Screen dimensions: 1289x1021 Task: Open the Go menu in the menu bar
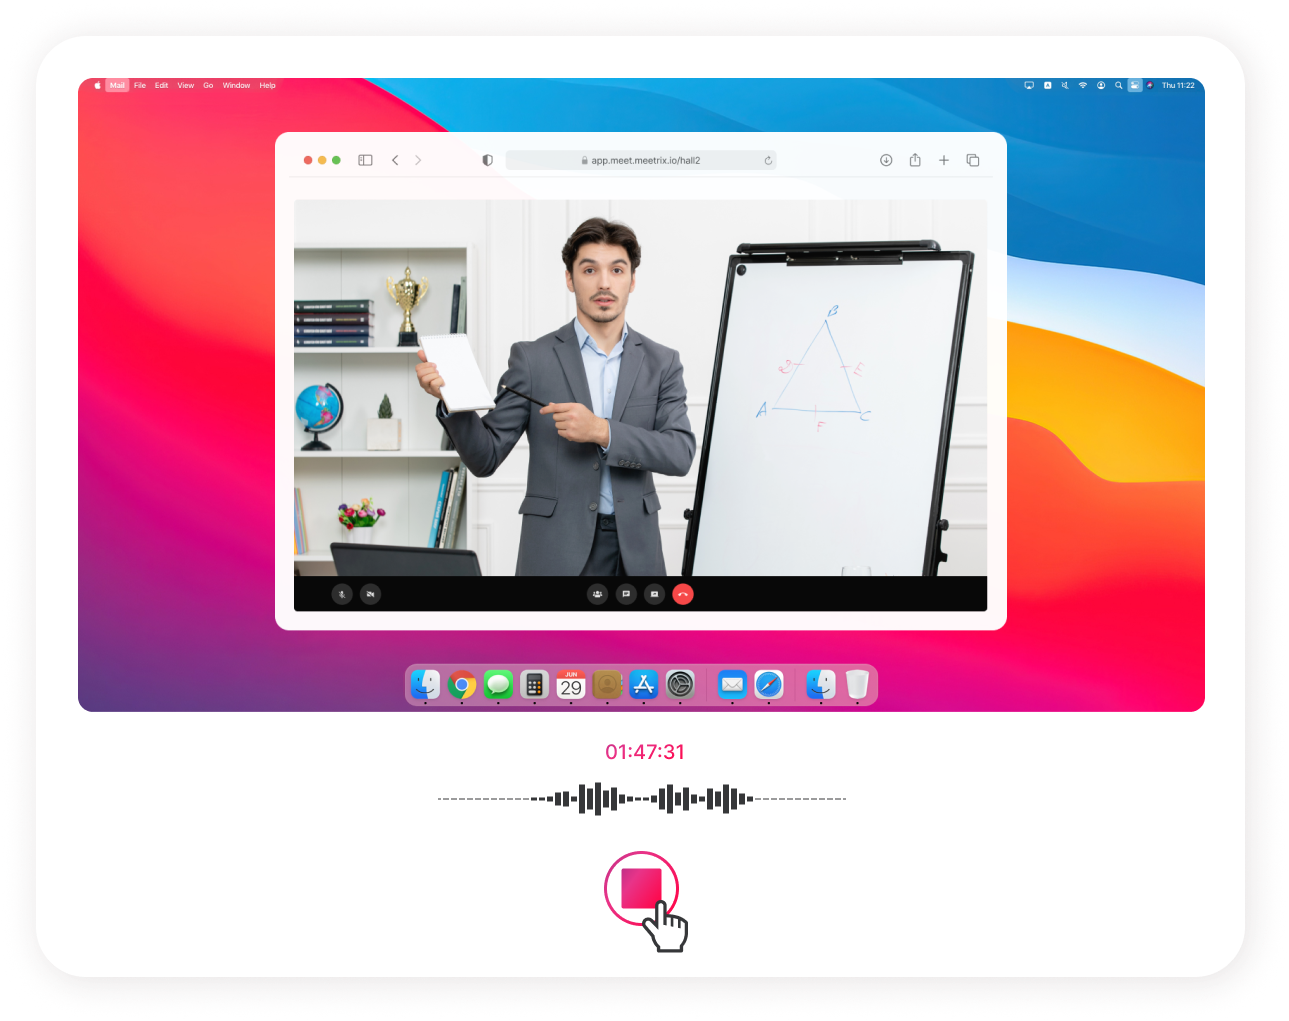[208, 85]
